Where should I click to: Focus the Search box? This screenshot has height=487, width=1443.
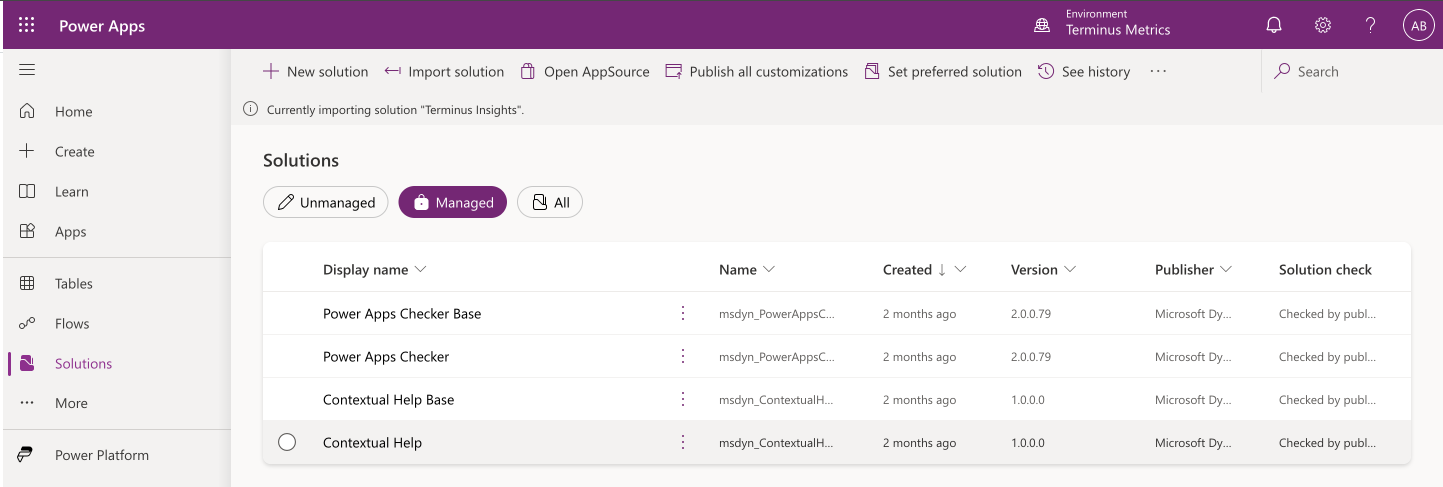(x=1350, y=72)
